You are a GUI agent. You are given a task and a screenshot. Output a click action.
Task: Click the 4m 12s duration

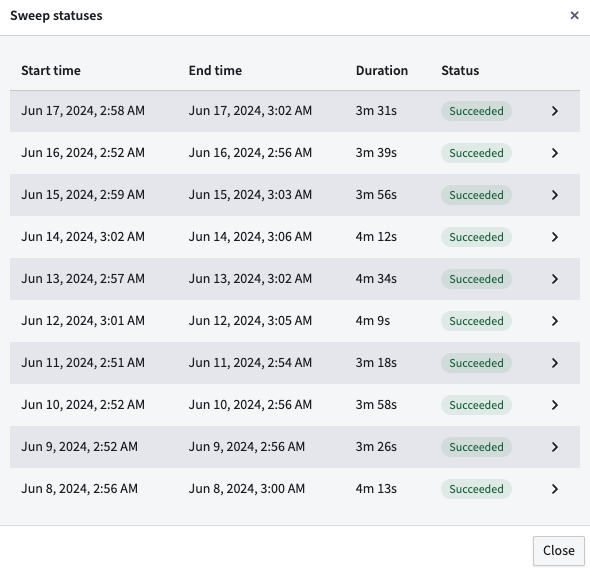[x=376, y=237]
